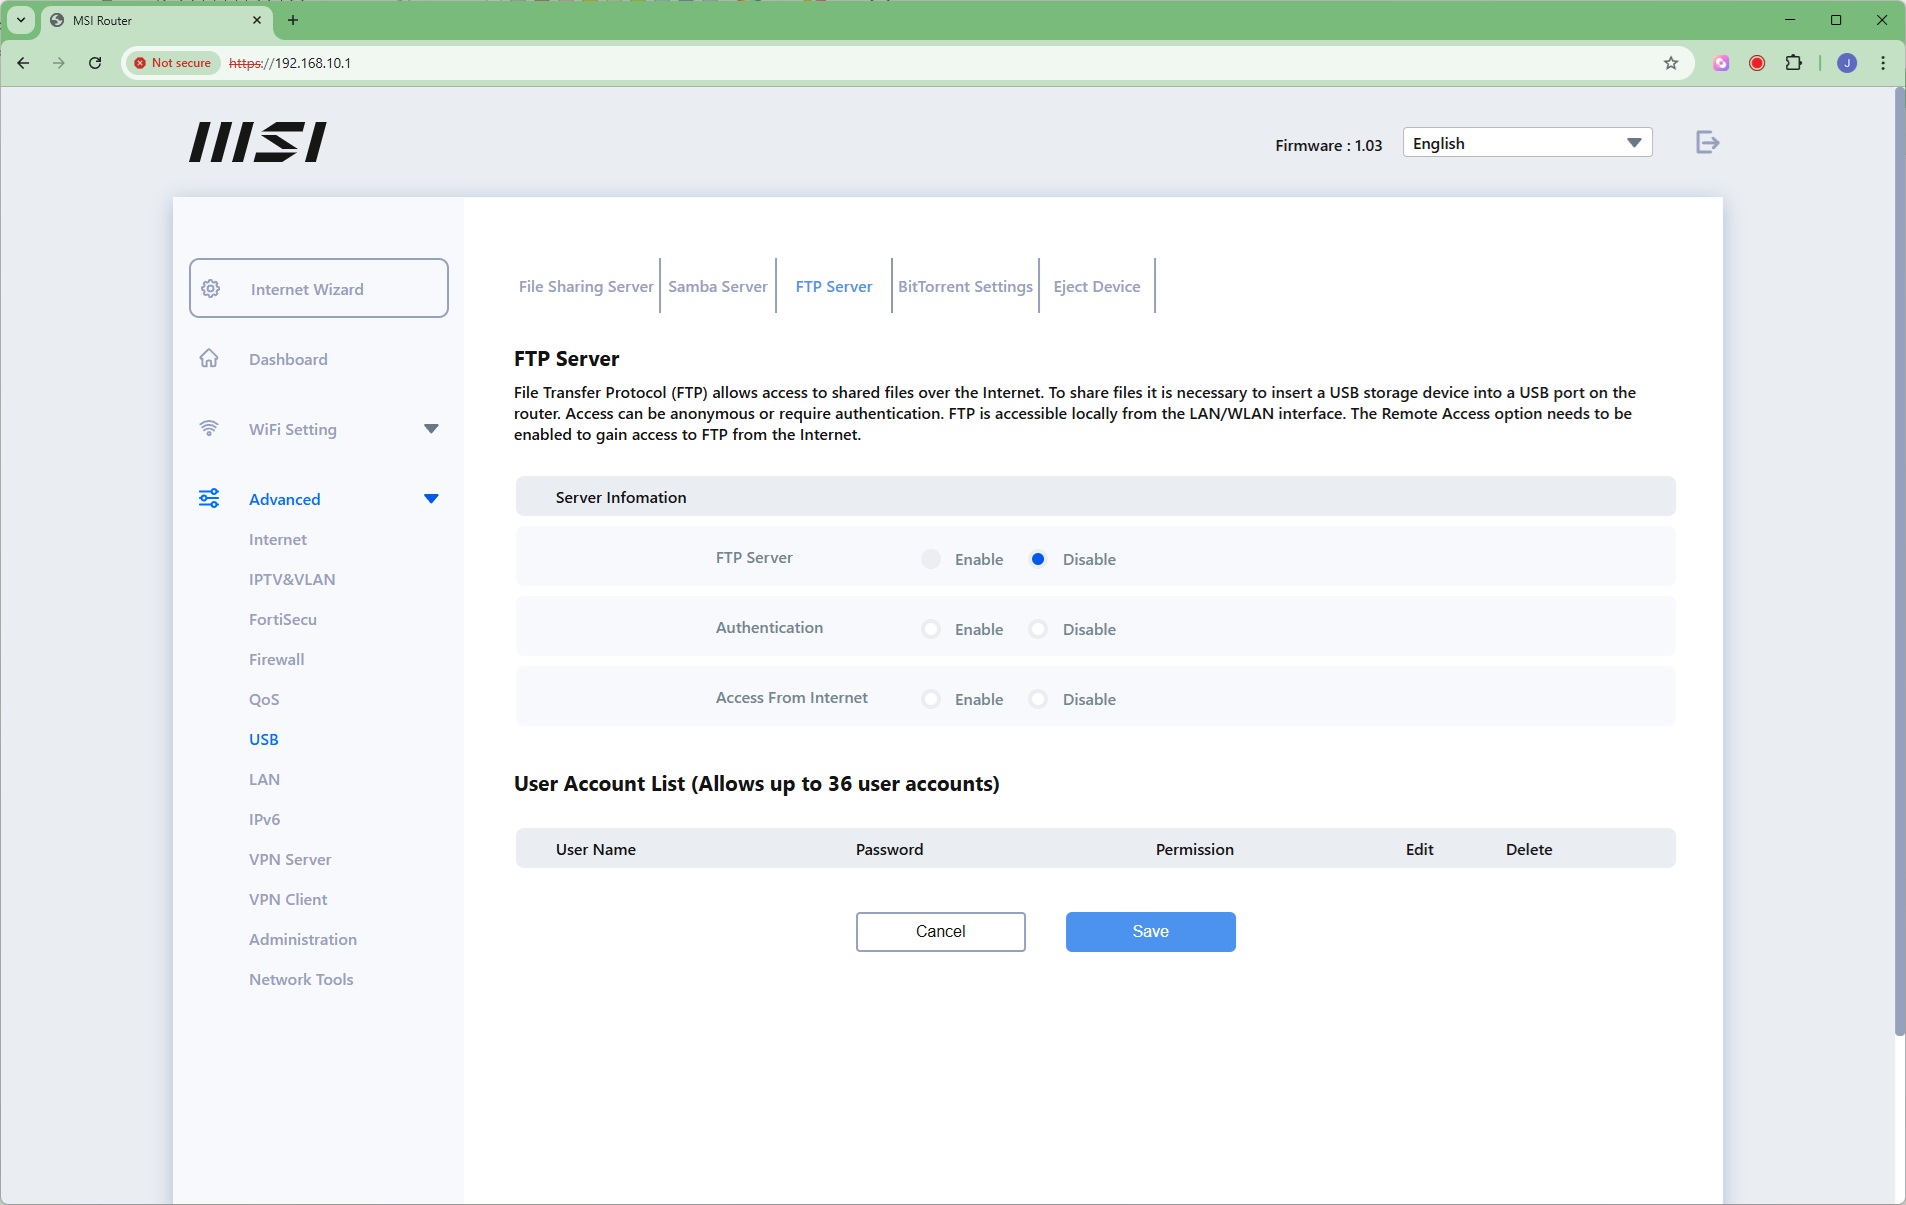Click the Firmware : 1.03 text
1906x1205 pixels.
click(x=1329, y=145)
